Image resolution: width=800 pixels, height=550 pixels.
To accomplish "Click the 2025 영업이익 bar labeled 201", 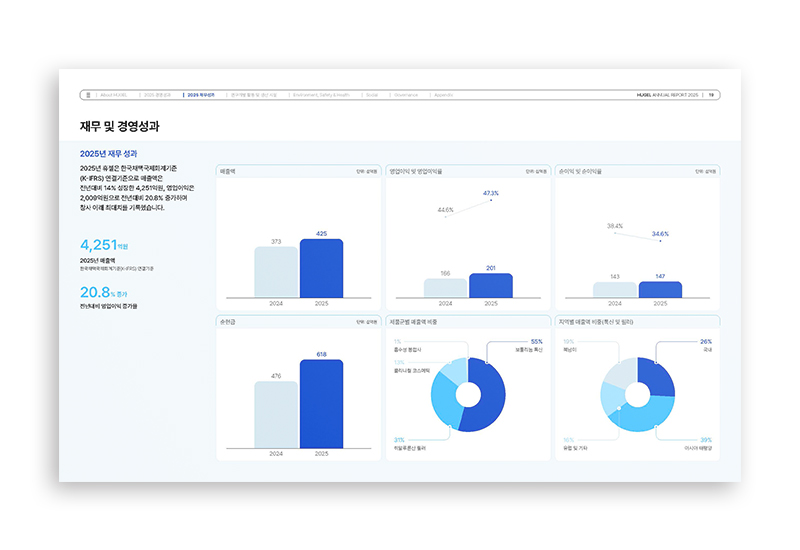I will click(491, 286).
